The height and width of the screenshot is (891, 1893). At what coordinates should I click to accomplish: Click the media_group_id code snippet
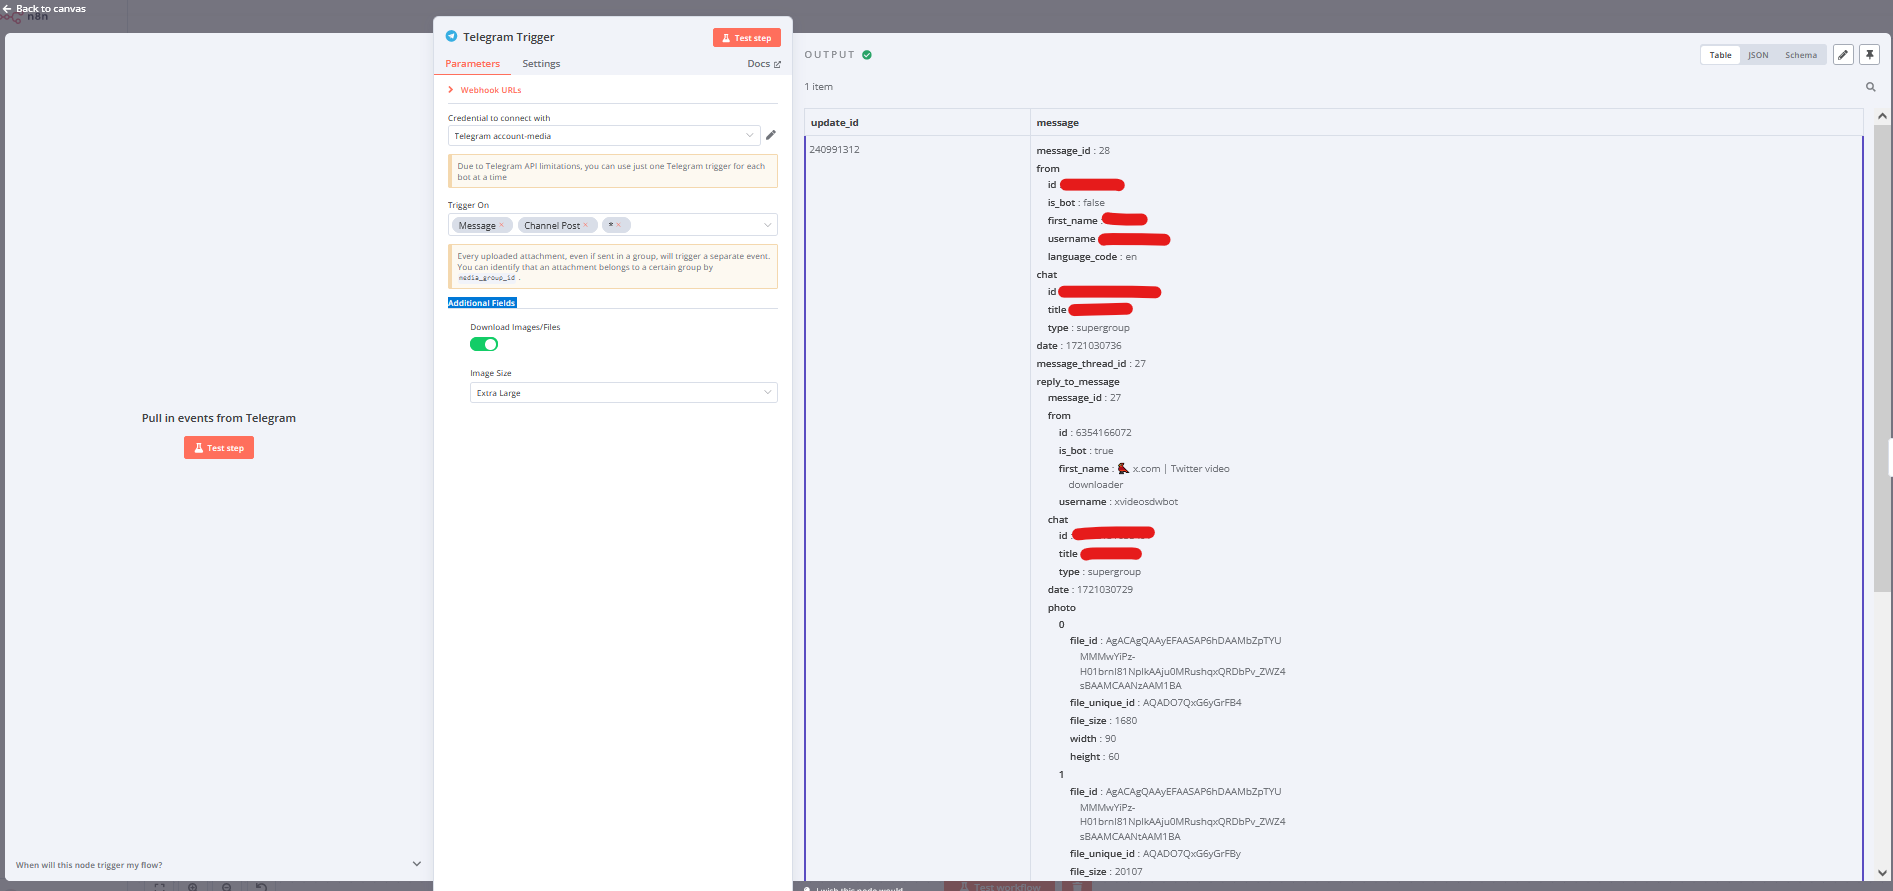pos(487,278)
